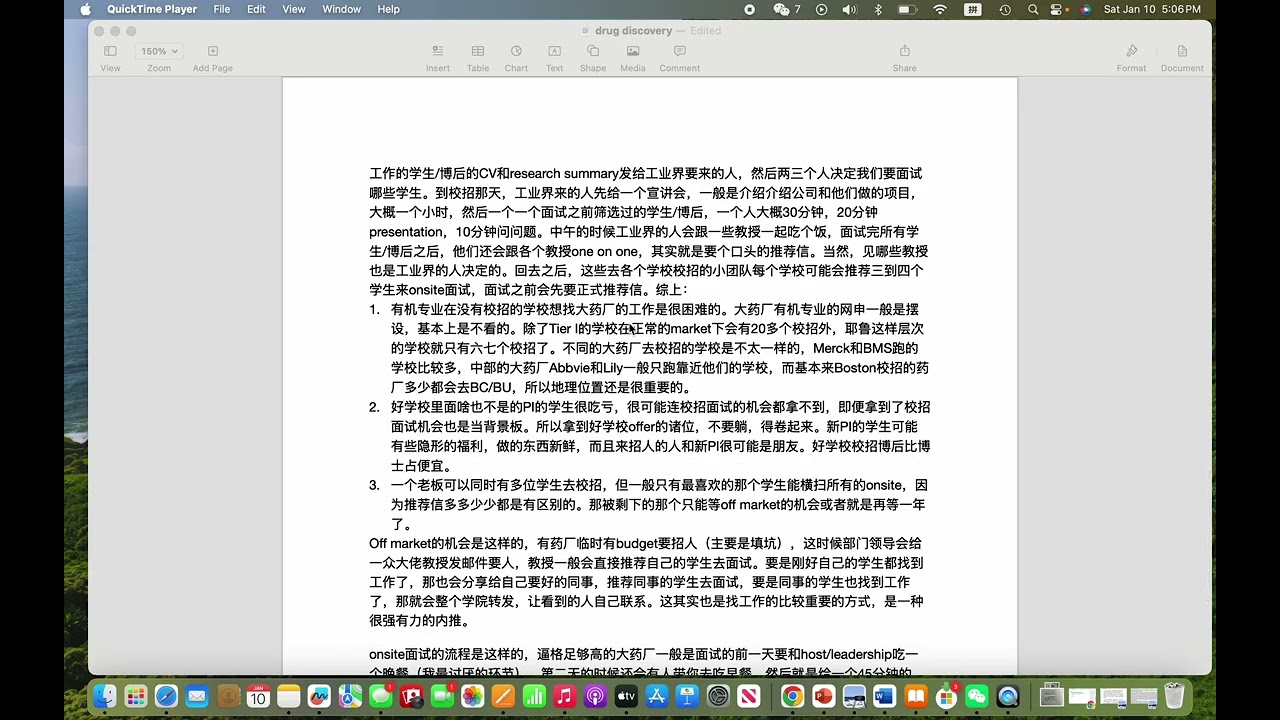Click the word 'presentation' in the document

(x=406, y=232)
